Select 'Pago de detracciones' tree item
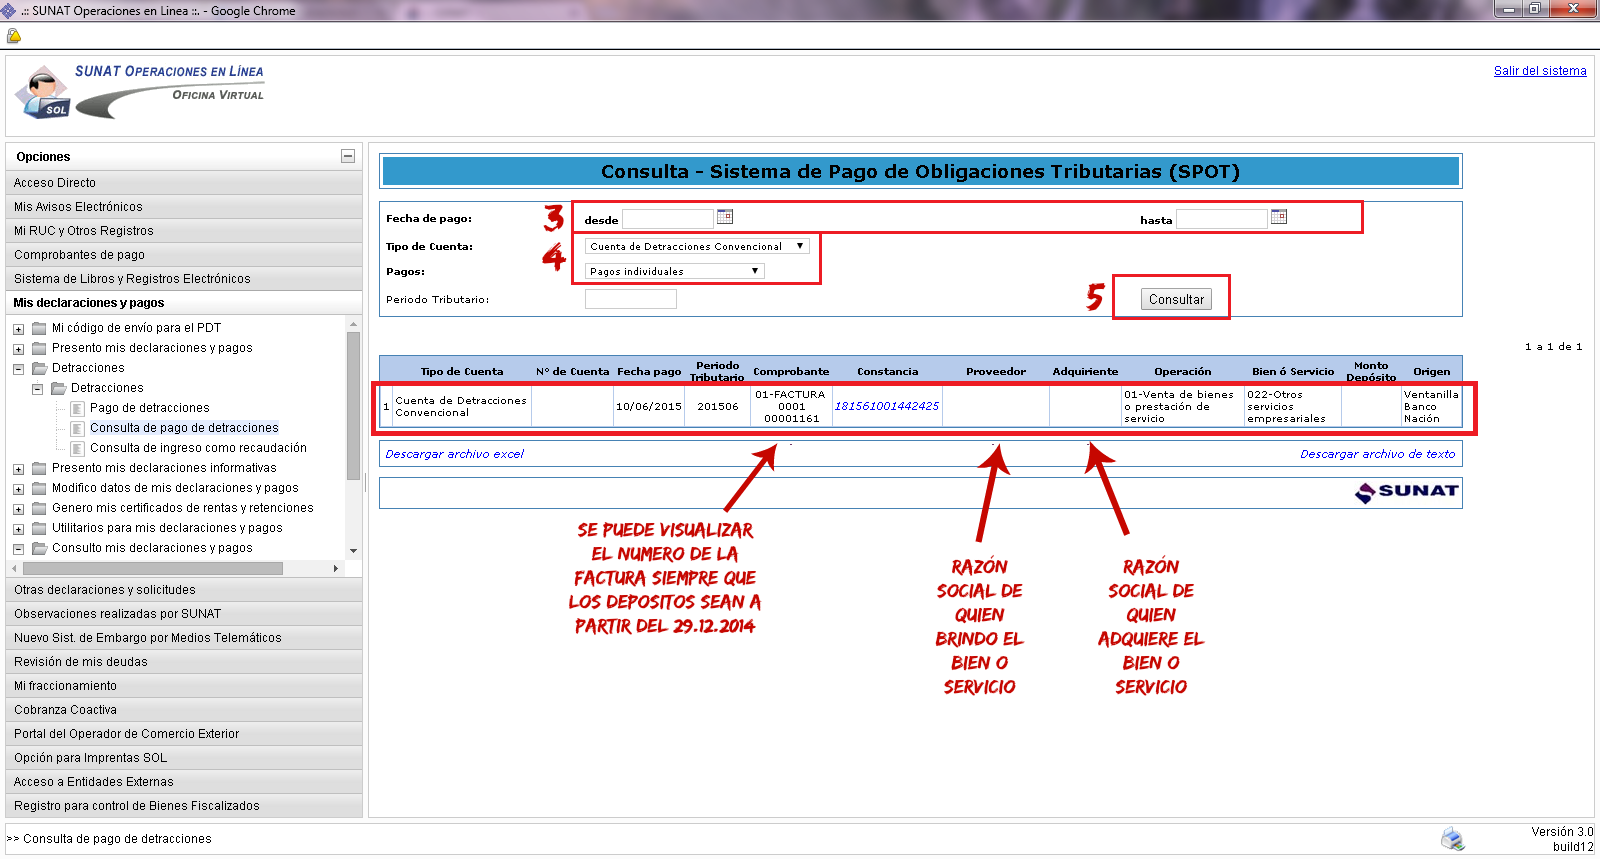1600x859 pixels. click(x=150, y=408)
